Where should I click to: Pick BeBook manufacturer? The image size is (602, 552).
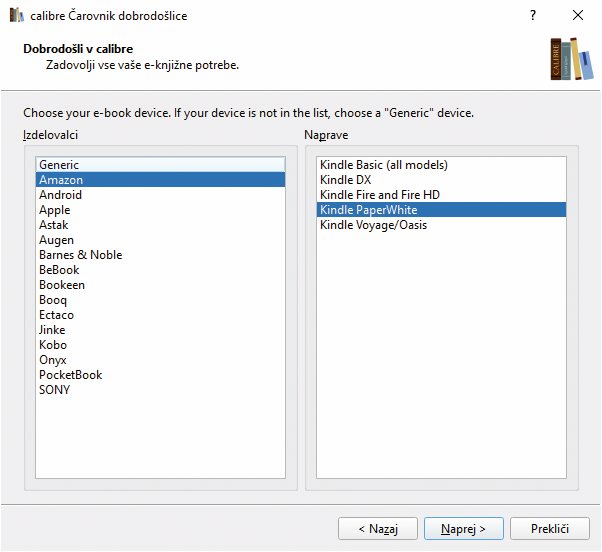[160, 269]
